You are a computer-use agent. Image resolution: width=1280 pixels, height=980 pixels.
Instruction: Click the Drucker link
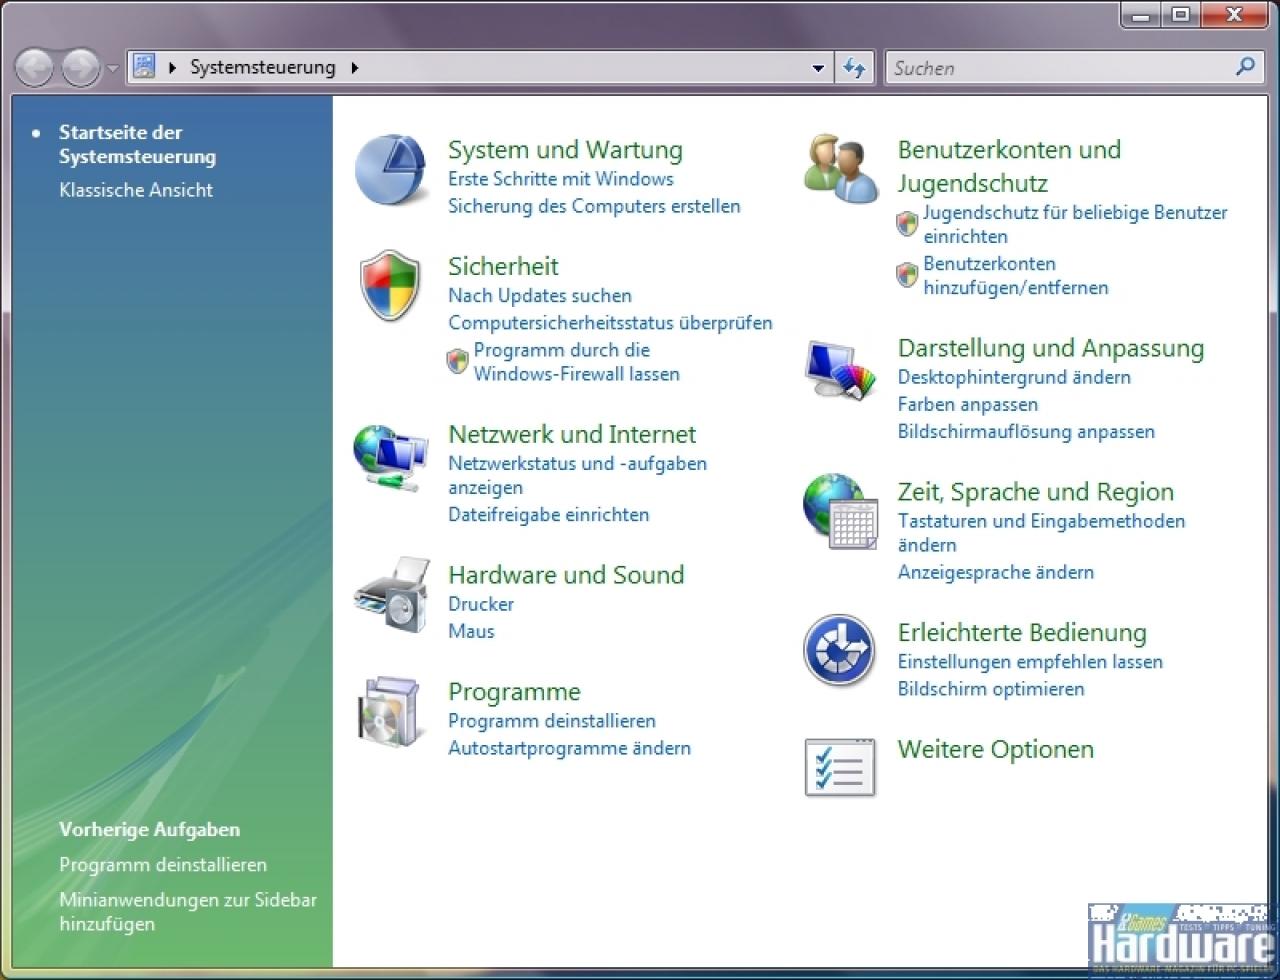481,604
